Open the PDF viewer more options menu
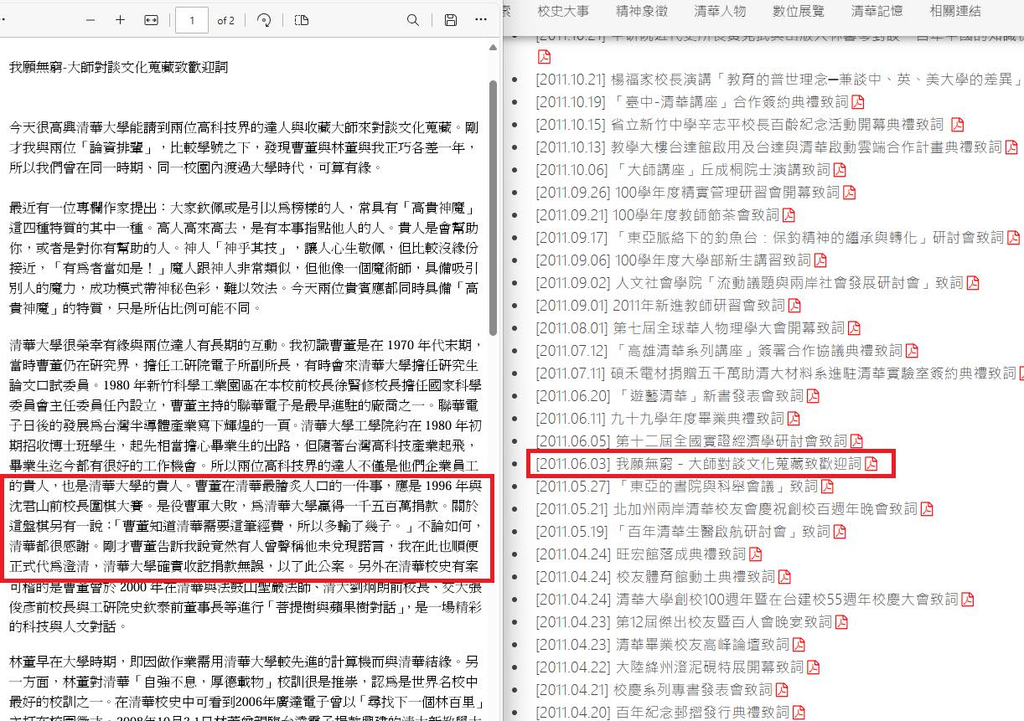The width and height of the screenshot is (1024, 721). pos(481,20)
